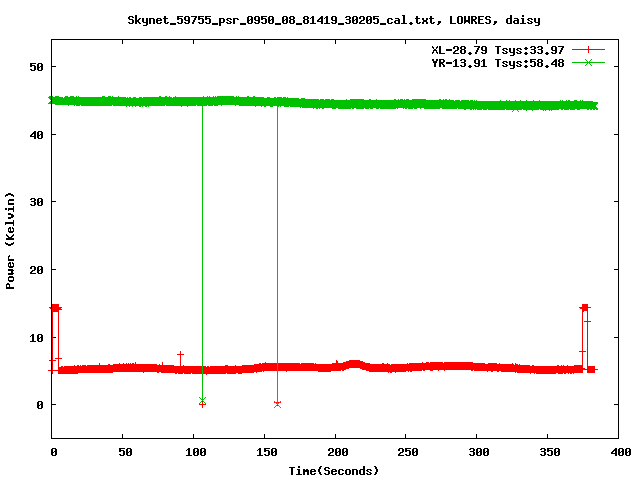Click the green dropout spike near 159 seconds

click(278, 253)
